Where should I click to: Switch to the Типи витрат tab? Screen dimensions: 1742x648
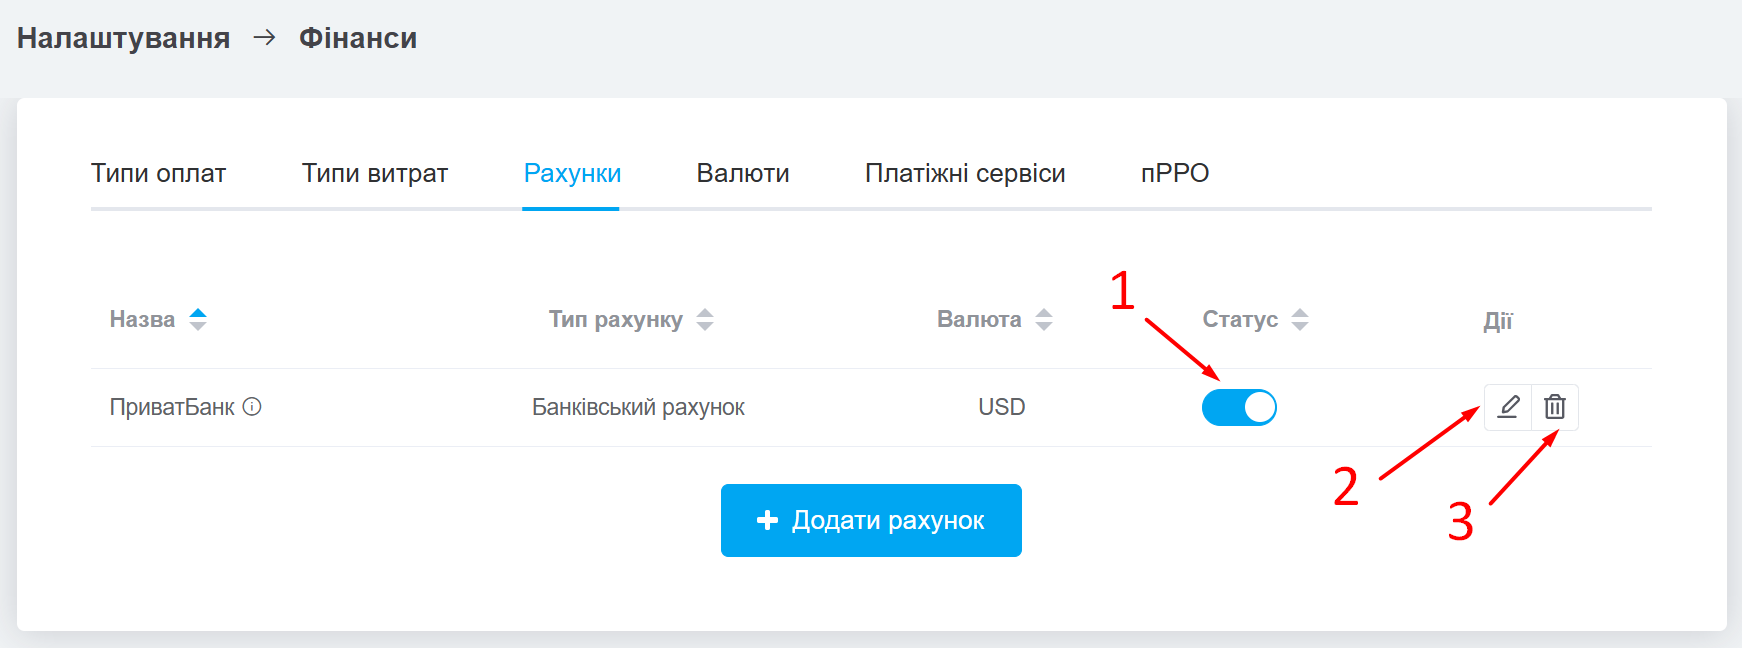click(x=375, y=174)
